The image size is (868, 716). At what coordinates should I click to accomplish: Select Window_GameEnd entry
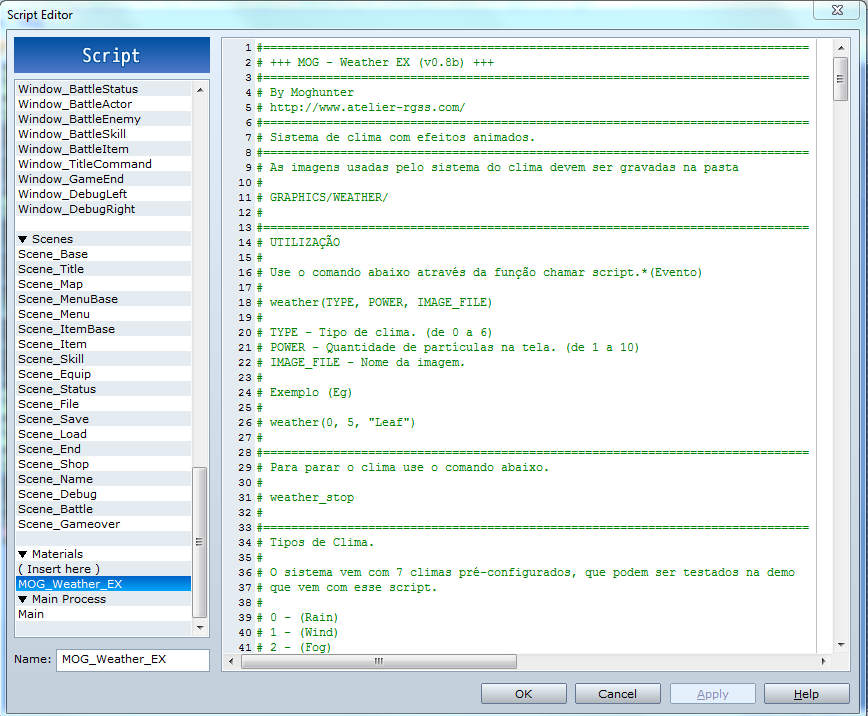click(x=57, y=178)
